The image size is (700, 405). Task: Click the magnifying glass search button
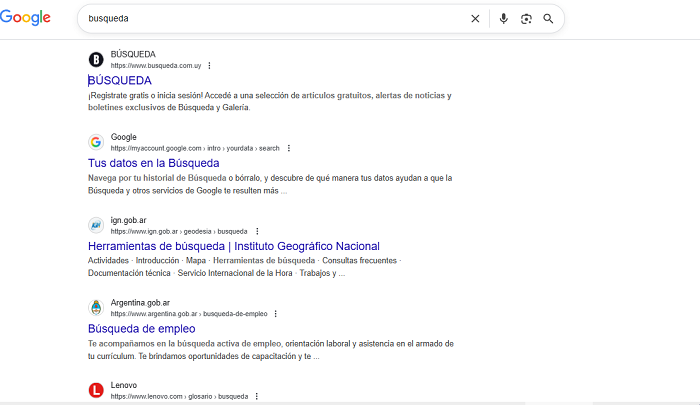548,18
